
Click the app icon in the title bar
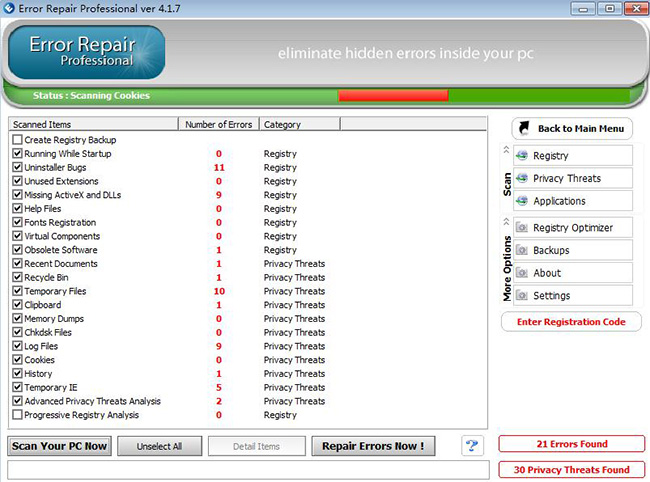pos(9,8)
